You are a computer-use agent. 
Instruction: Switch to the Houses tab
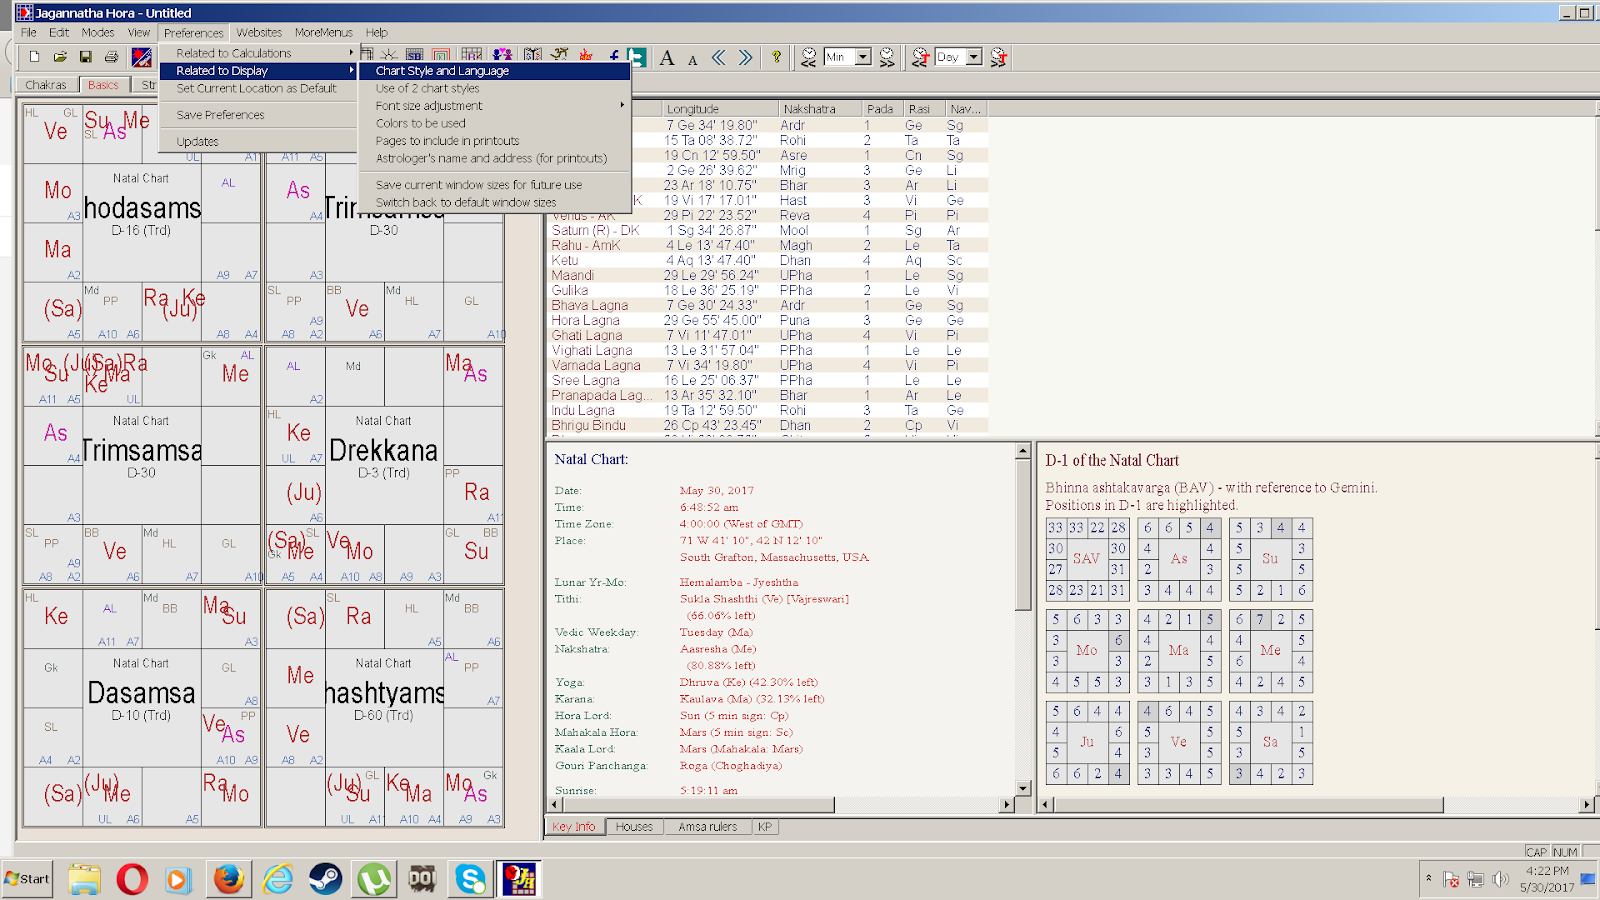pos(634,827)
